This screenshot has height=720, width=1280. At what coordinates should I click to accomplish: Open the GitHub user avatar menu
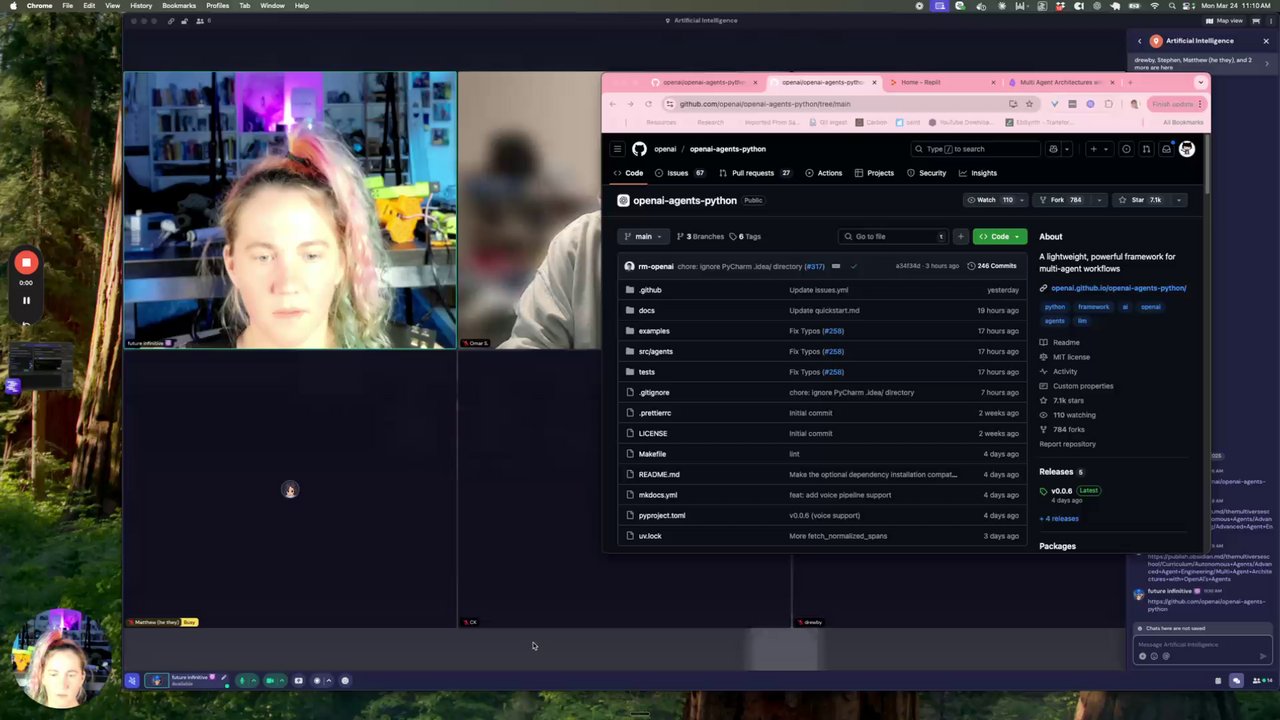(x=1186, y=149)
